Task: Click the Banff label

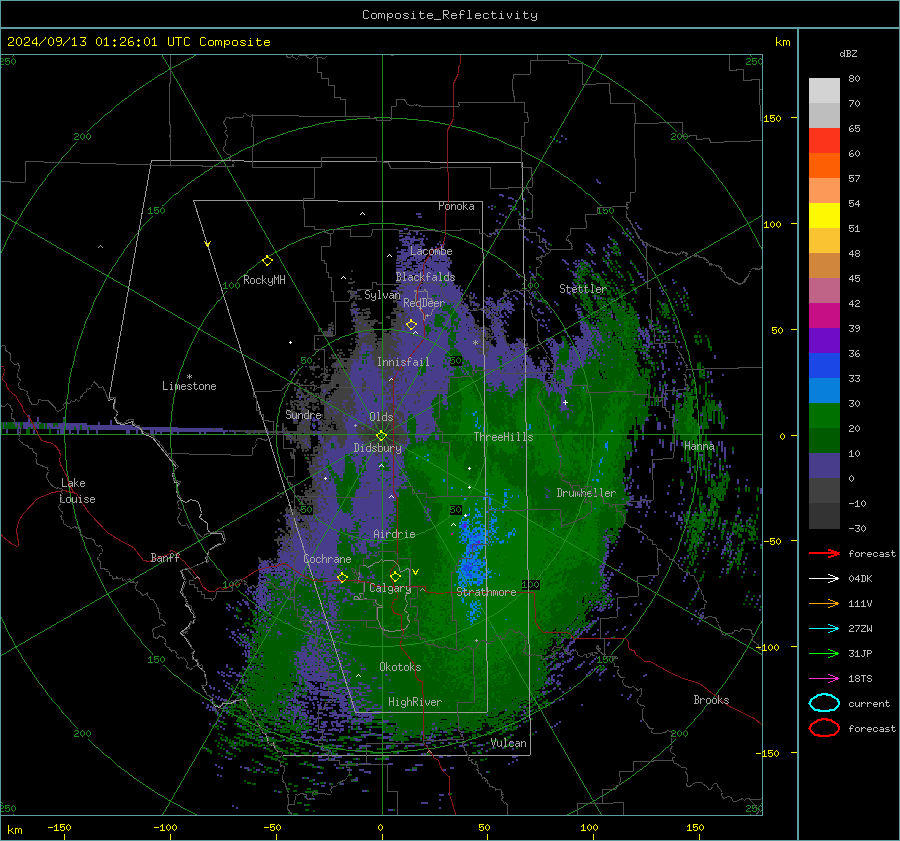Action: pyautogui.click(x=165, y=557)
